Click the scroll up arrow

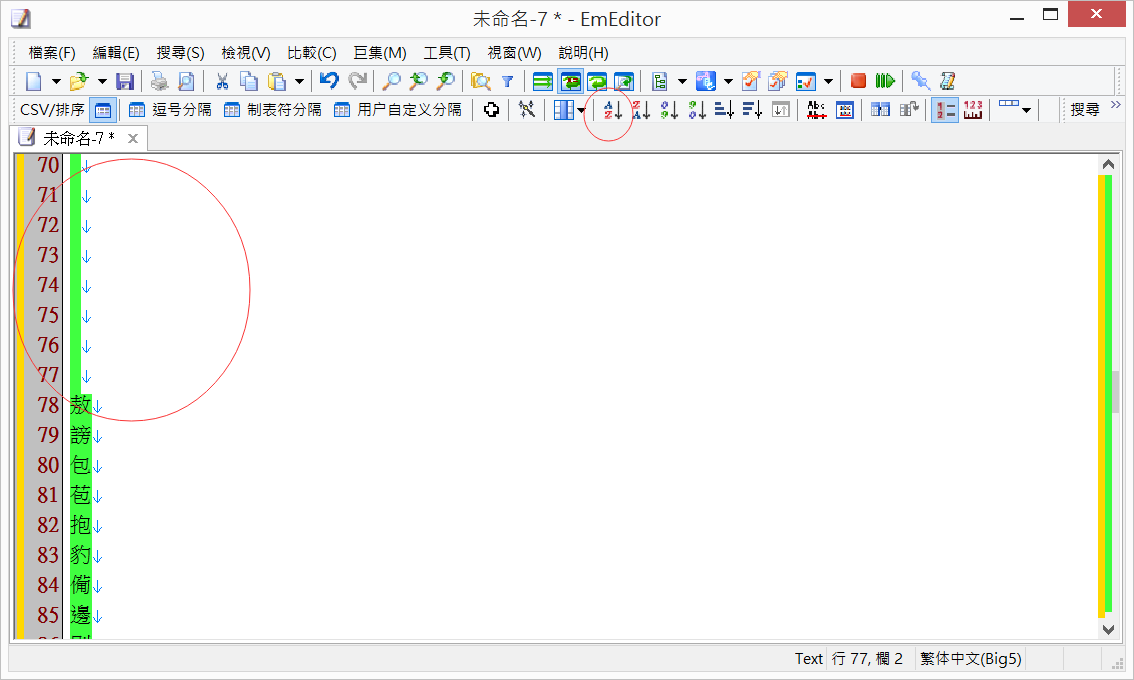point(1108,164)
